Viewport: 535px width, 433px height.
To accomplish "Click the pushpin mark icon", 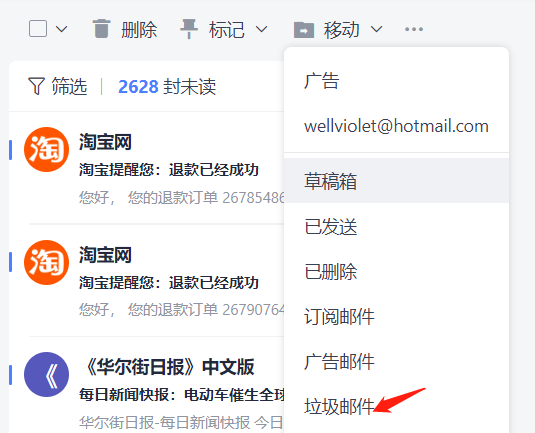I will (189, 29).
